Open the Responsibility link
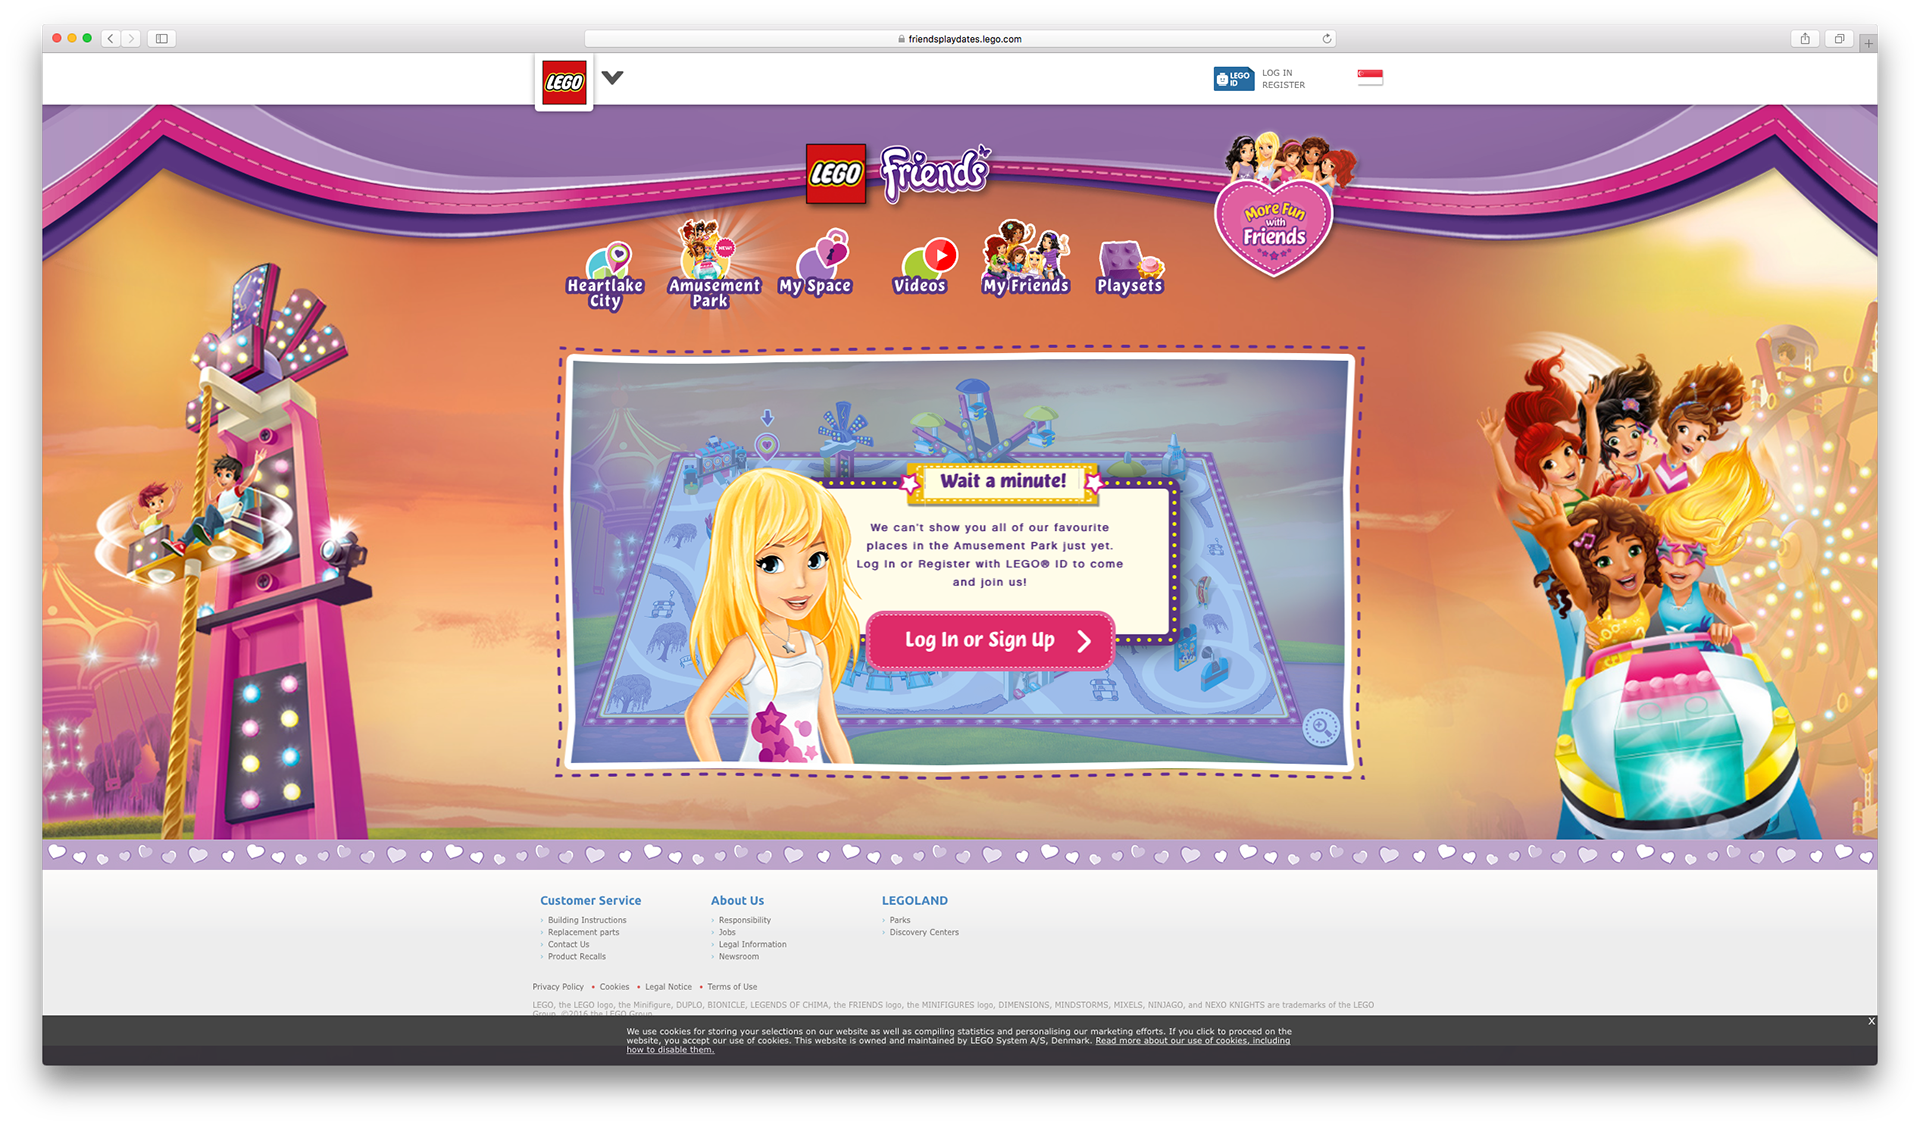This screenshot has height=1126, width=1920. (x=744, y=920)
